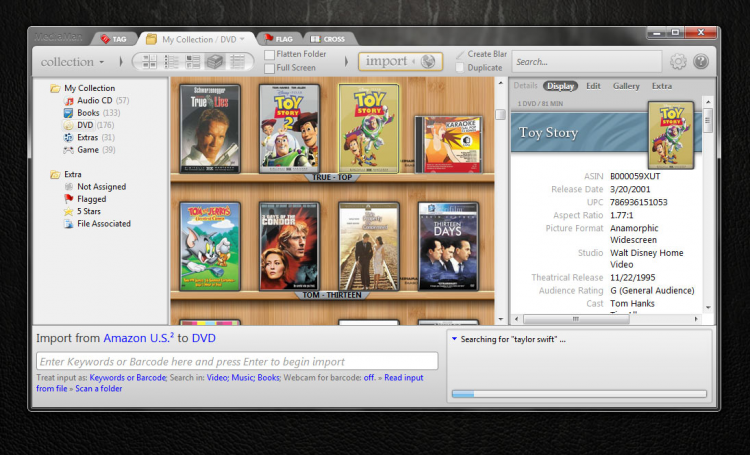Open the TAG tab
The width and height of the screenshot is (750, 455).
tap(114, 39)
